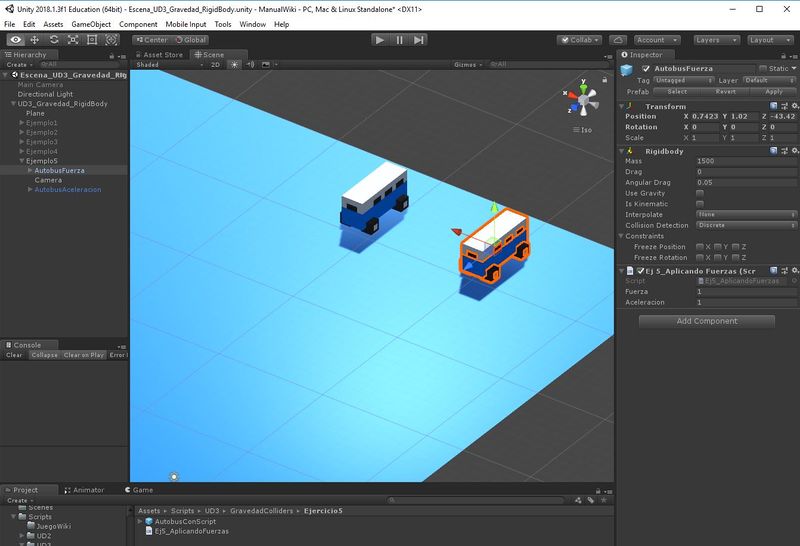Check Freeze Position Z
Screen dimensions: 800x546
click(x=736, y=247)
